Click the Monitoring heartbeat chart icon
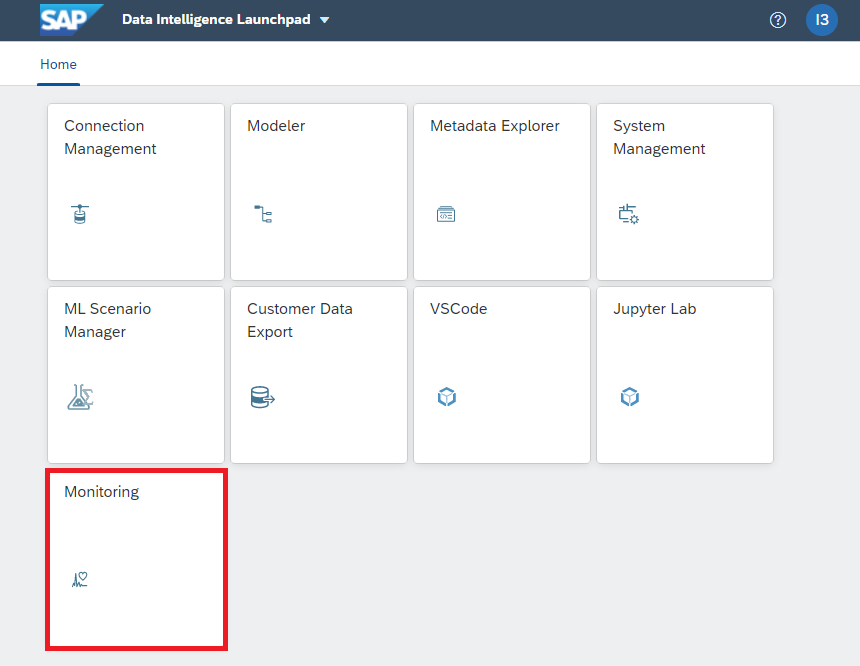This screenshot has height=666, width=860. (x=80, y=580)
